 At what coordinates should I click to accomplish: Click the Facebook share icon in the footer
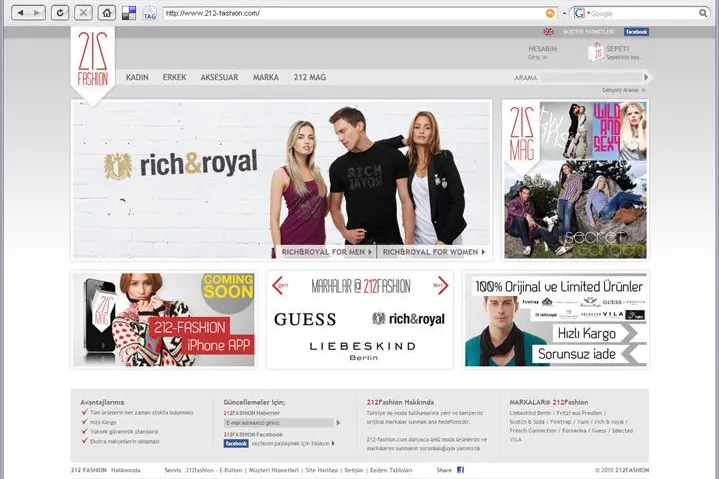coord(460,470)
